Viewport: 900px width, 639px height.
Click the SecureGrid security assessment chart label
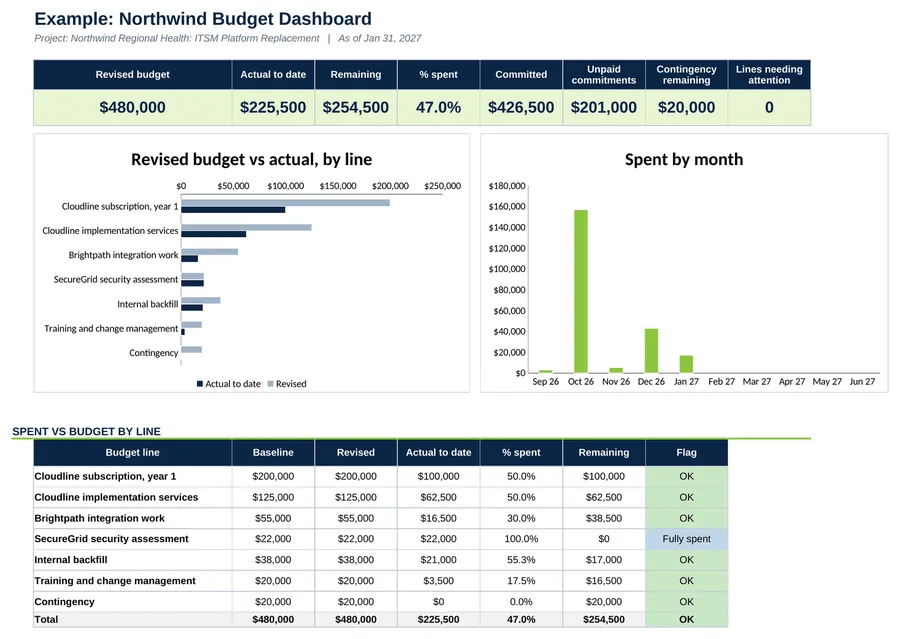click(116, 280)
